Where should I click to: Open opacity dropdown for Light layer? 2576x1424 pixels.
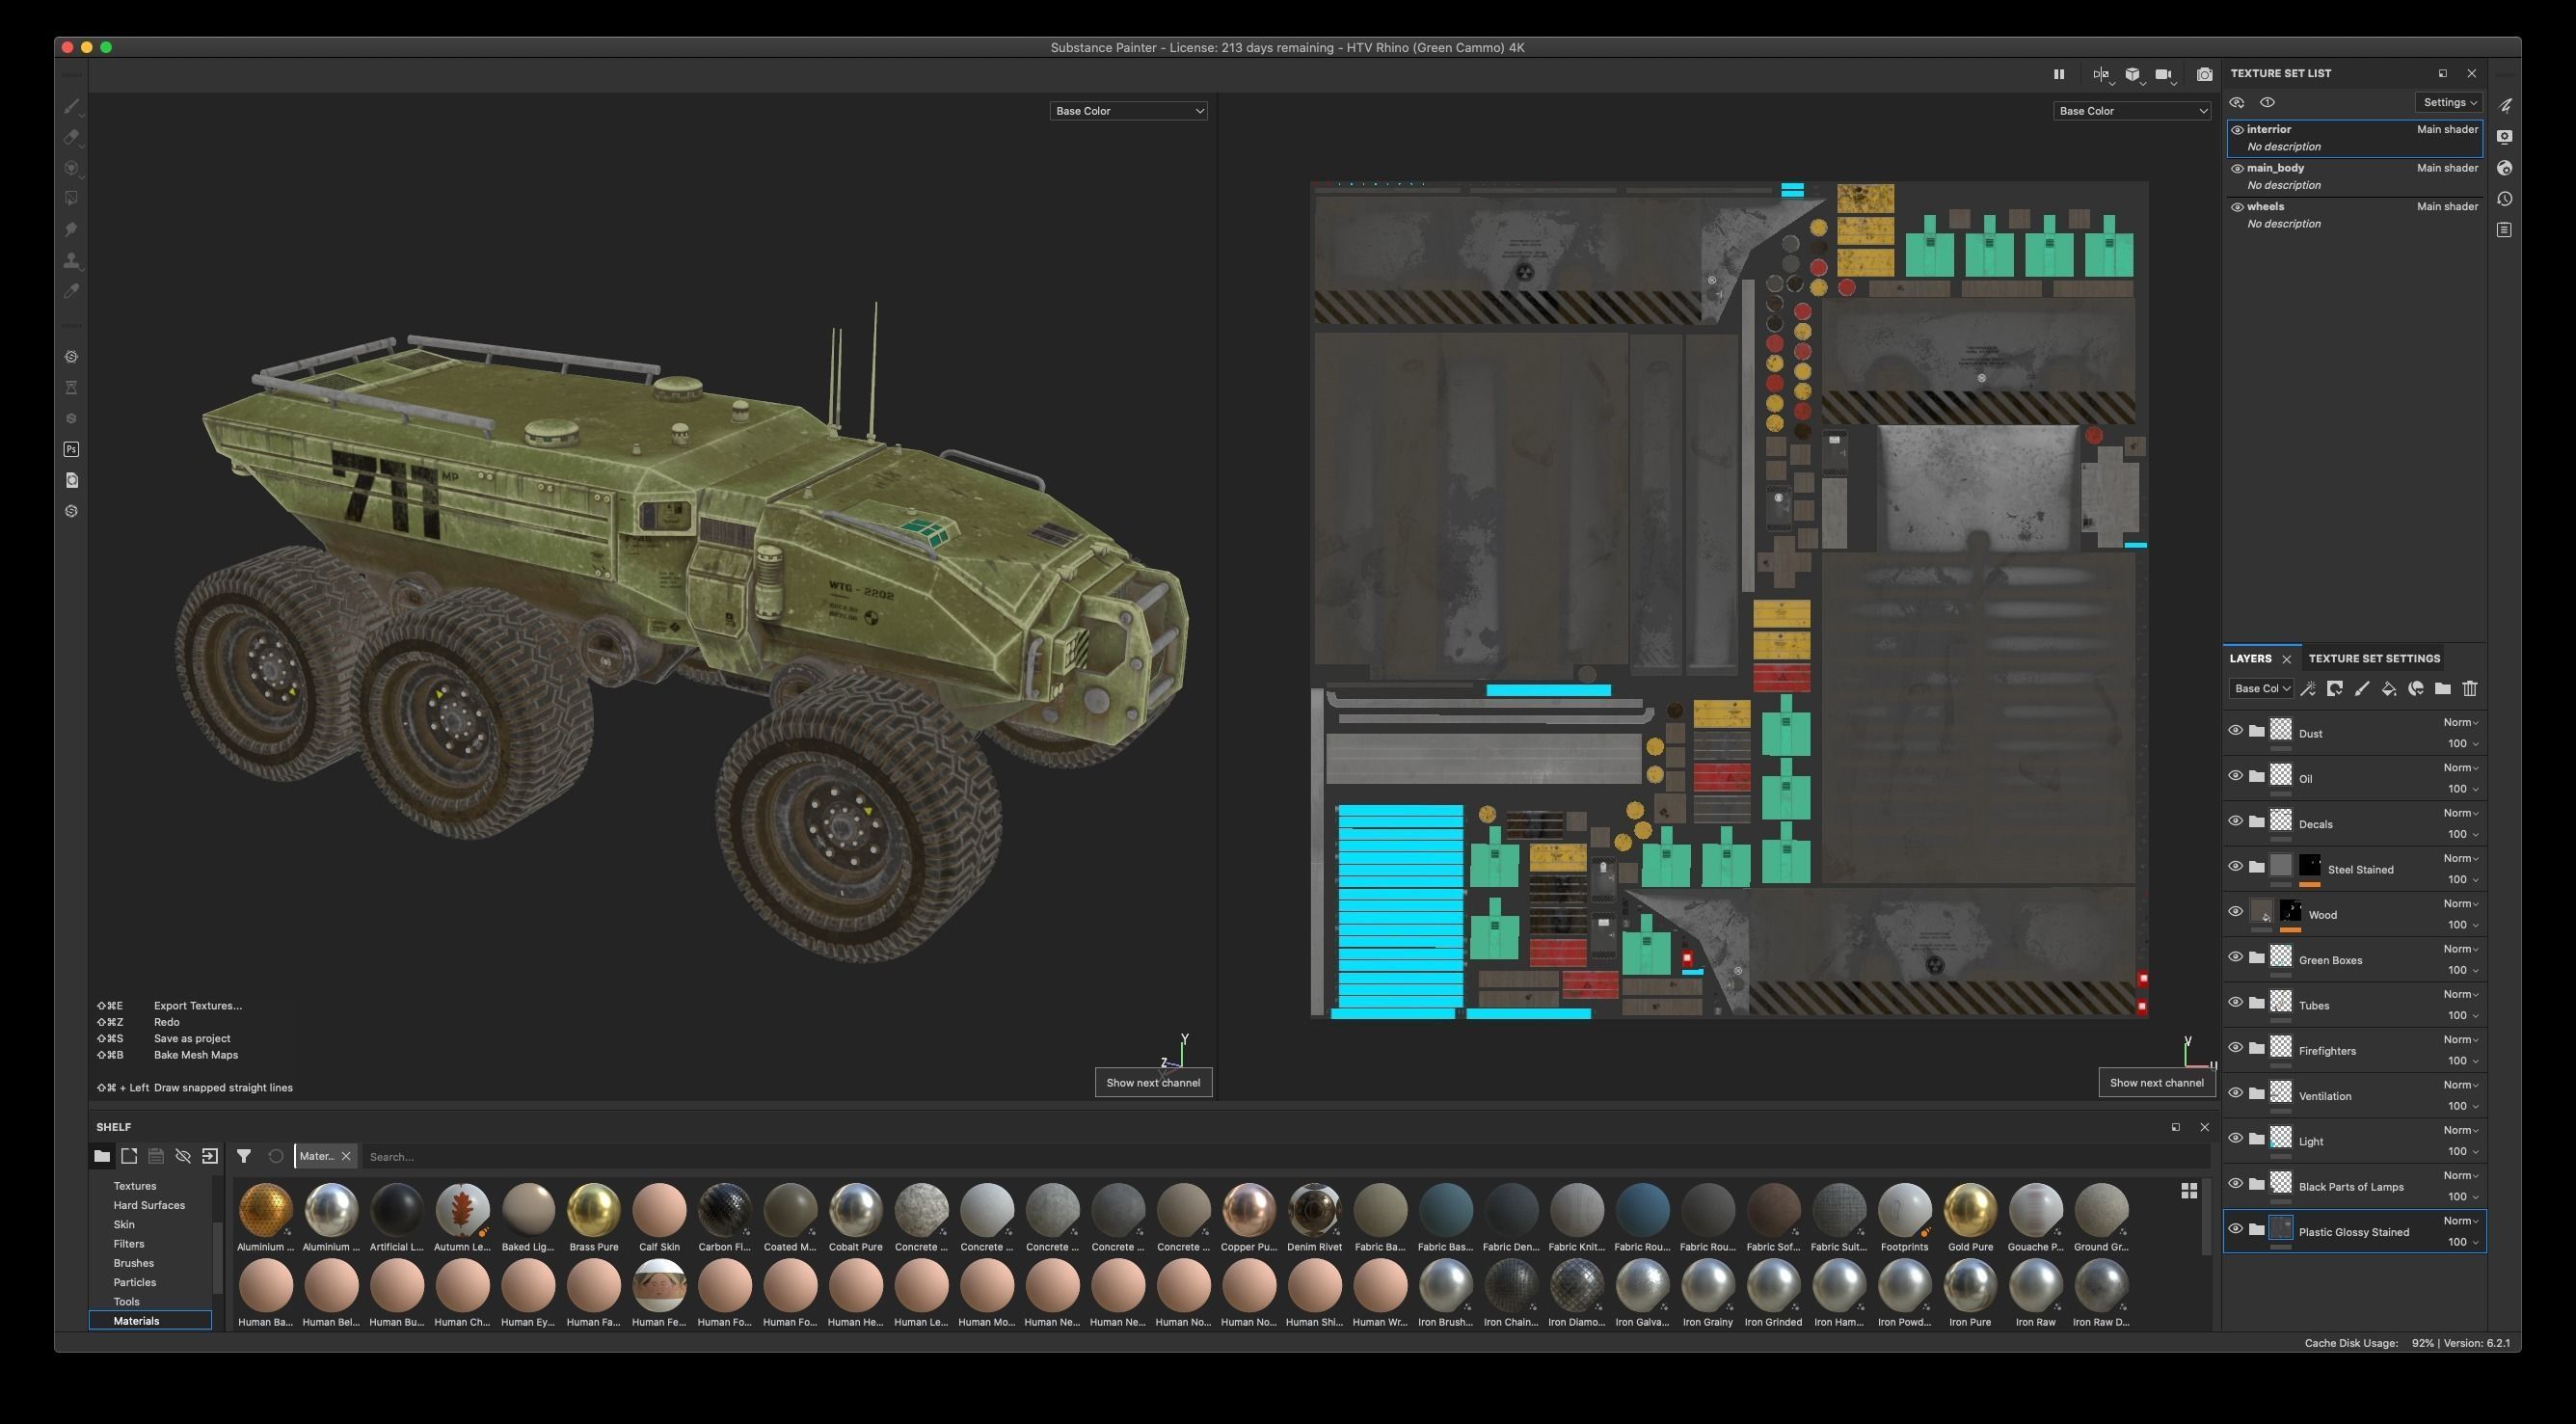[x=2462, y=1151]
